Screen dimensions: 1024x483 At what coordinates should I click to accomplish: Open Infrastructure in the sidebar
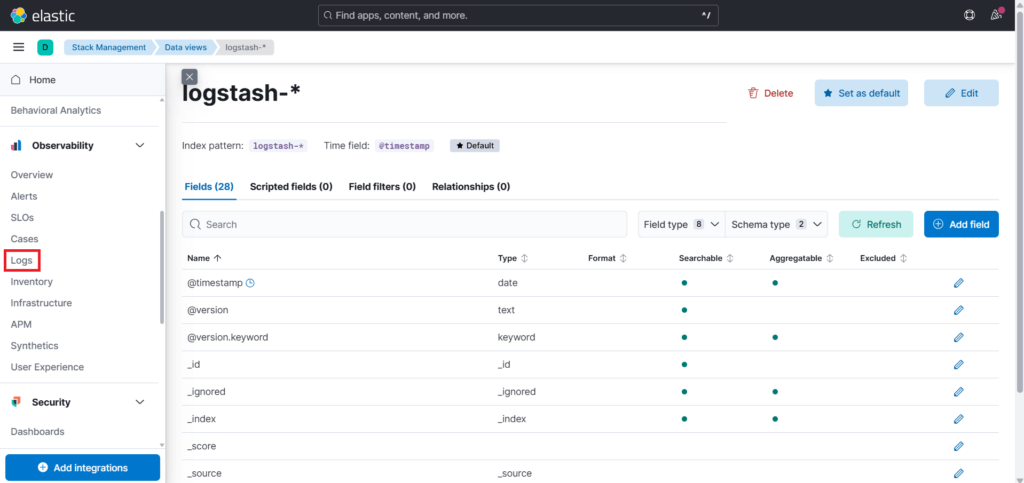(x=41, y=303)
